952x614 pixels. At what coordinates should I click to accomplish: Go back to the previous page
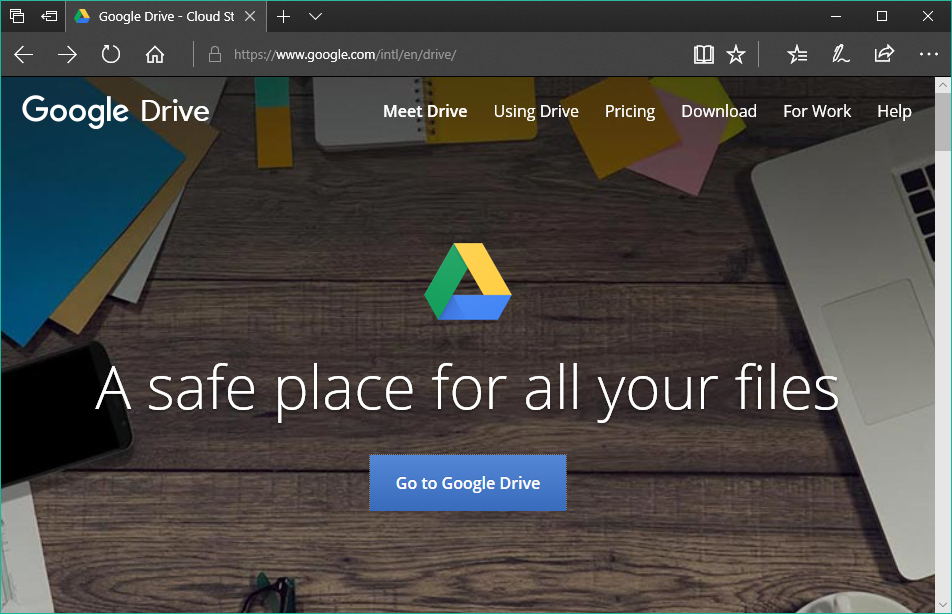[24, 55]
